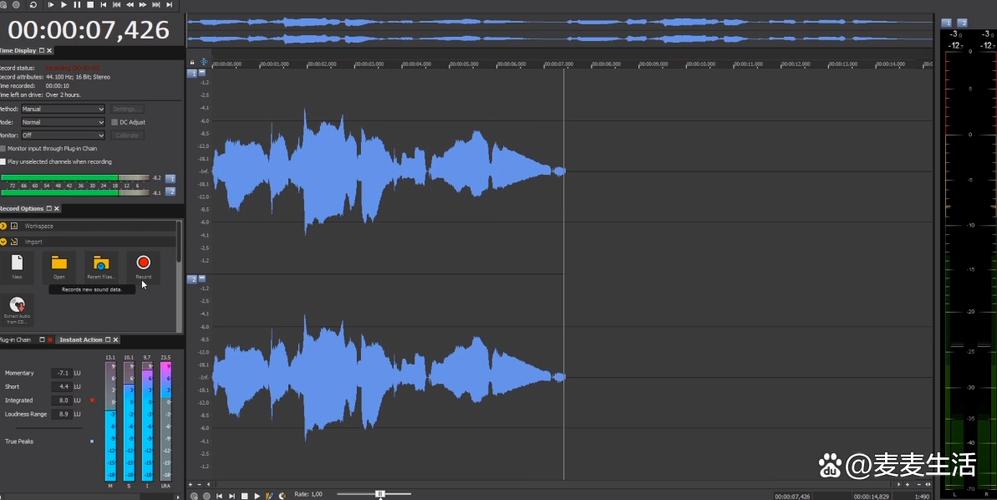Collapse the Import section
Image resolution: width=997 pixels, height=500 pixels.
coord(3,242)
